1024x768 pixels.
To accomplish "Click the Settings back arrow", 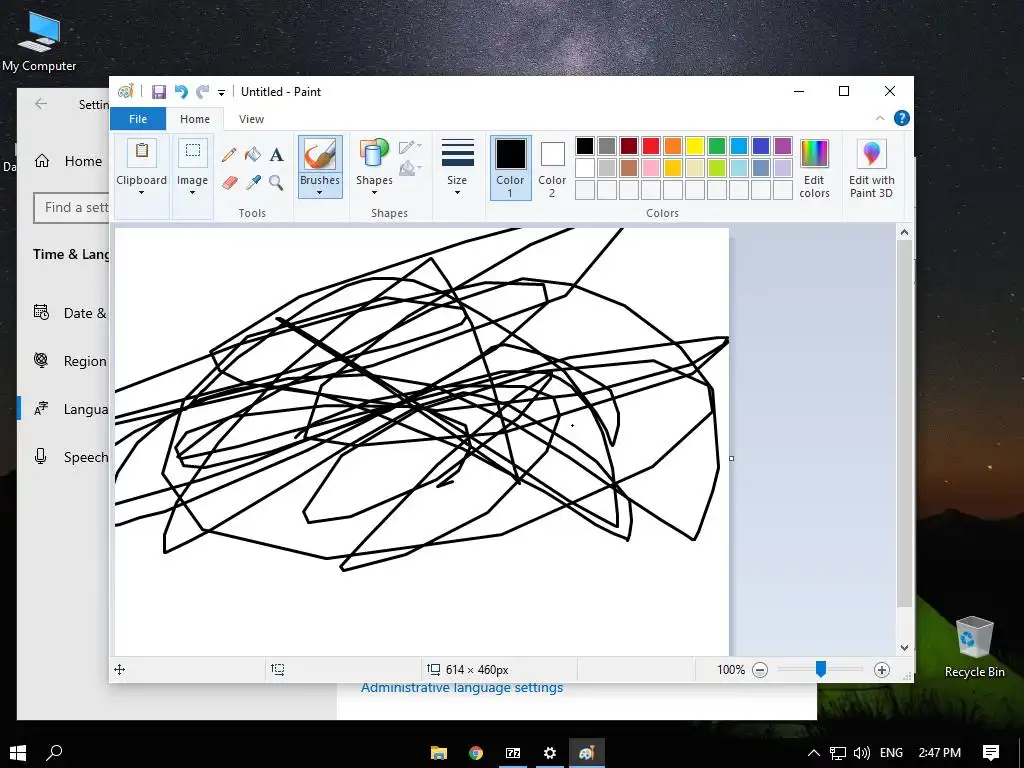I will pyautogui.click(x=41, y=104).
